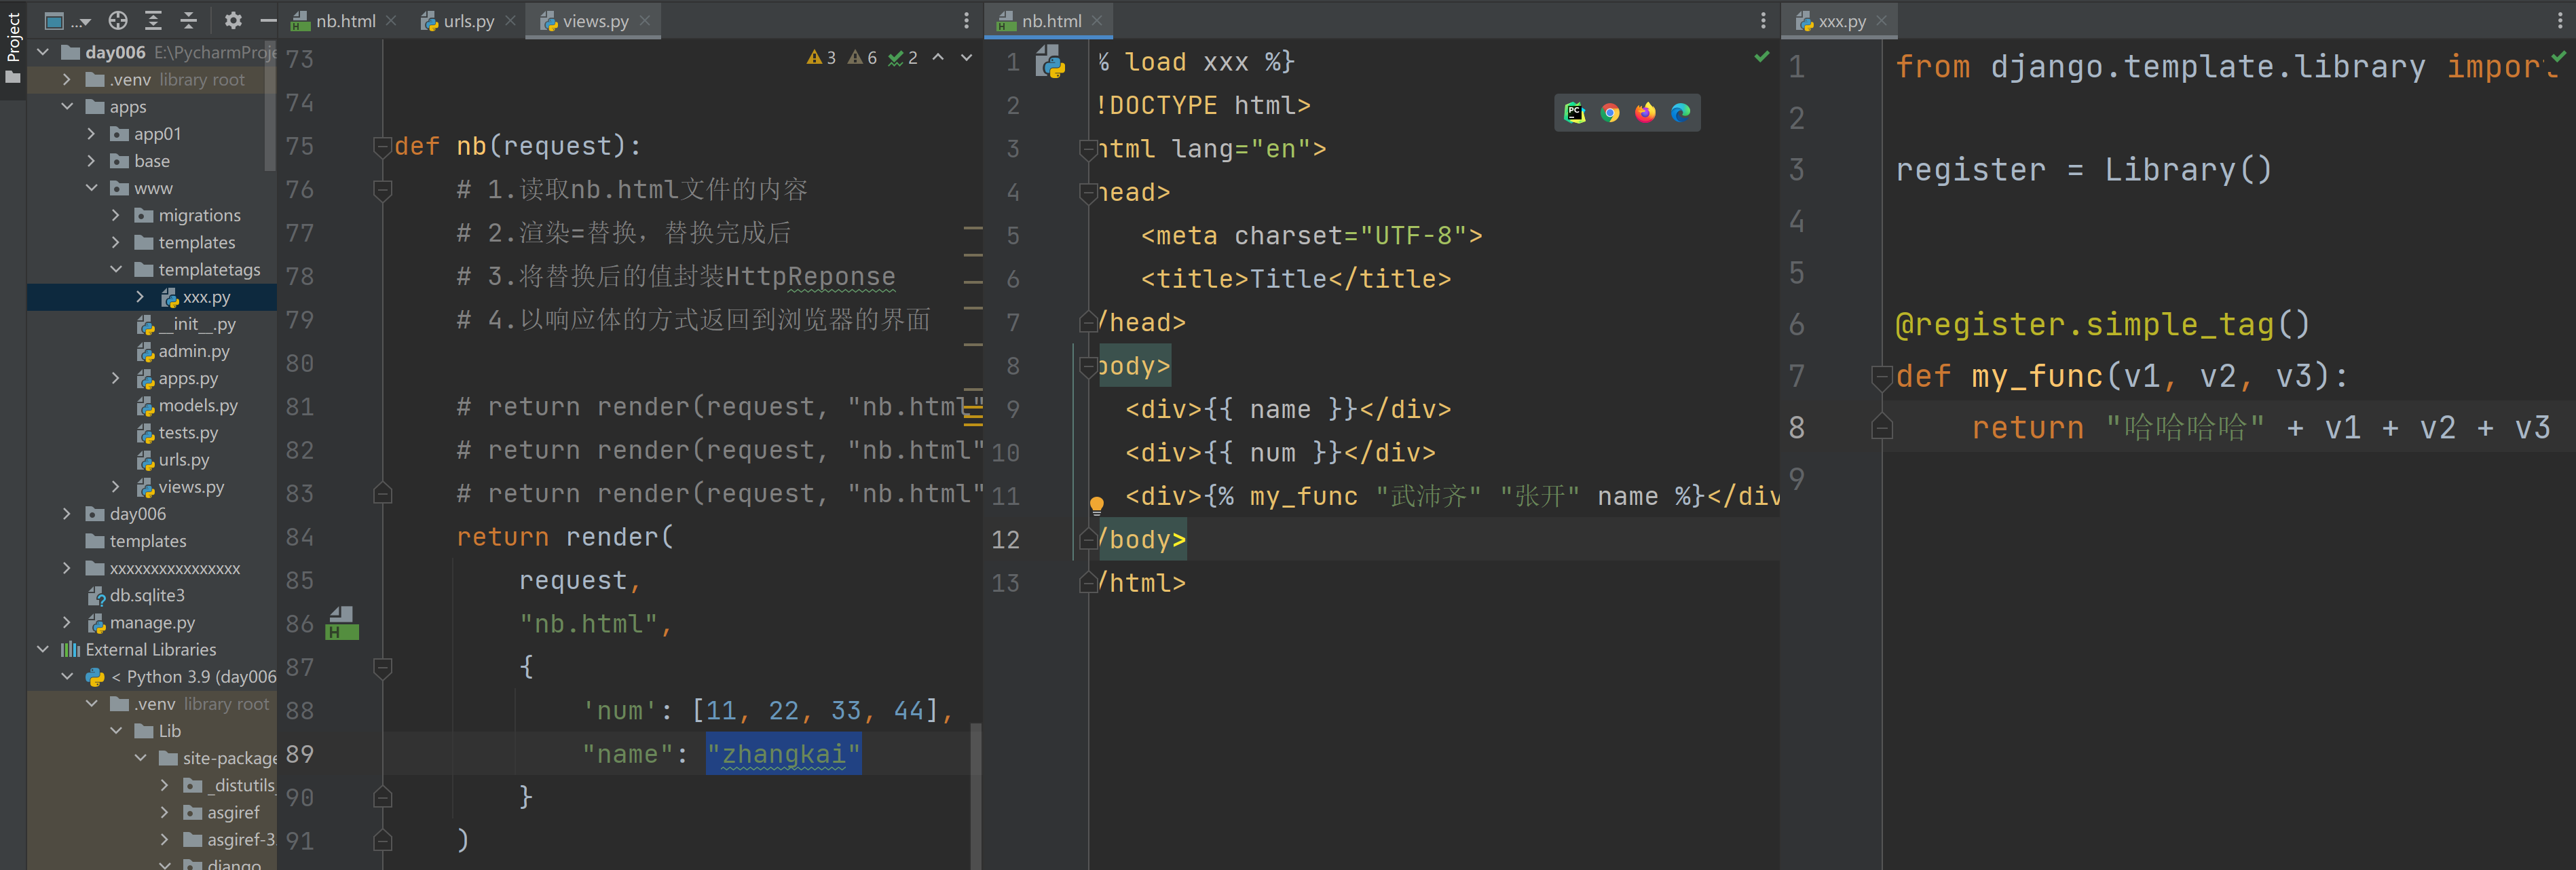Collapse the www folder
Screen dimensions: 2576x870
pyautogui.click(x=92, y=188)
